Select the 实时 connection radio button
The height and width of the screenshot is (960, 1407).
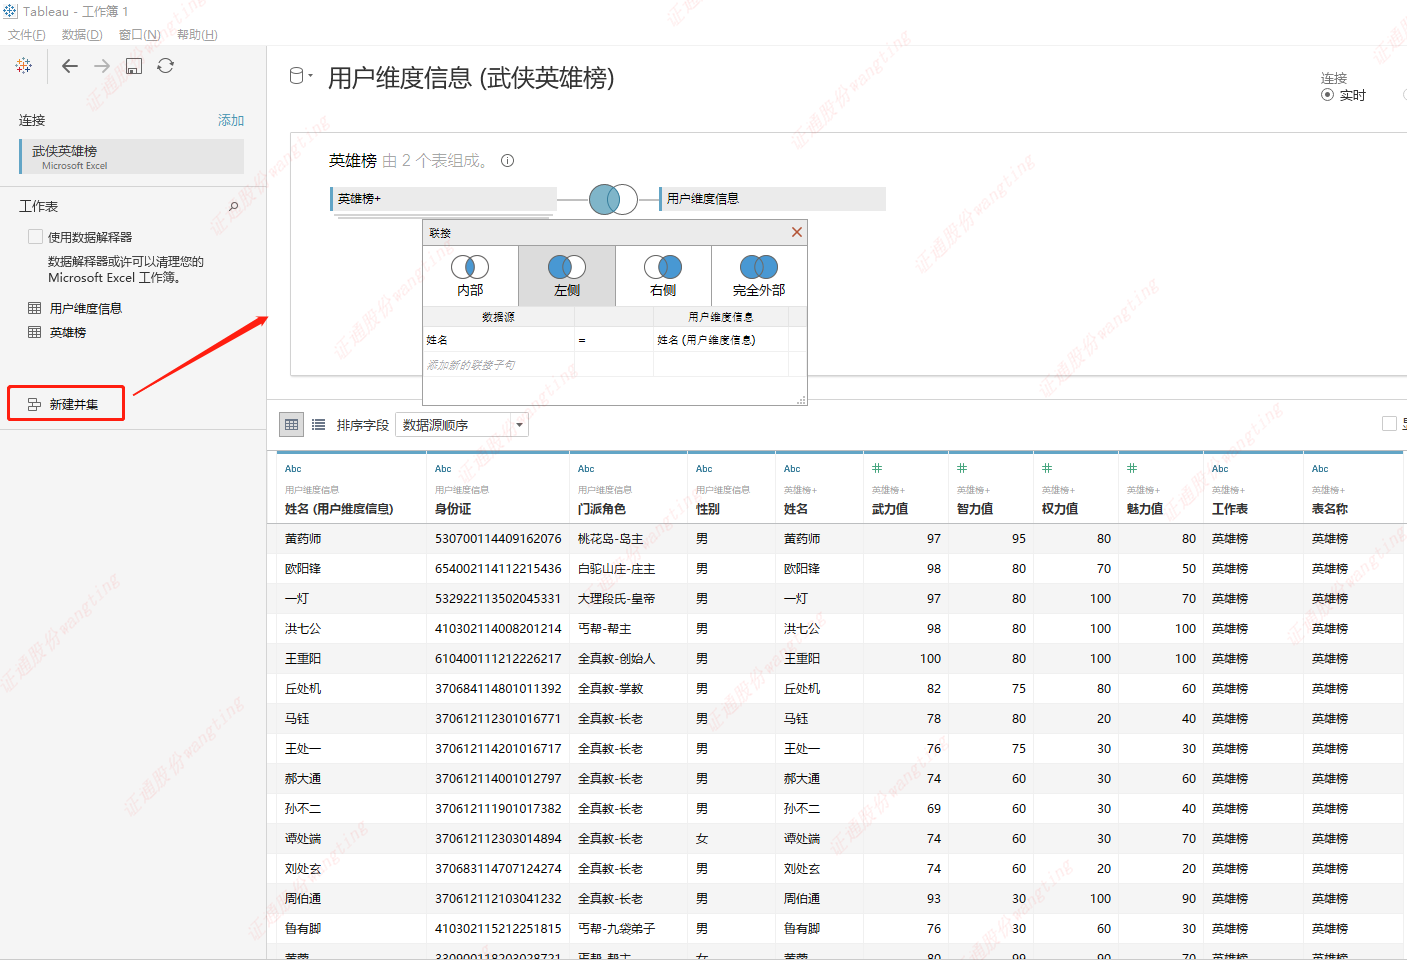pos(1328,95)
